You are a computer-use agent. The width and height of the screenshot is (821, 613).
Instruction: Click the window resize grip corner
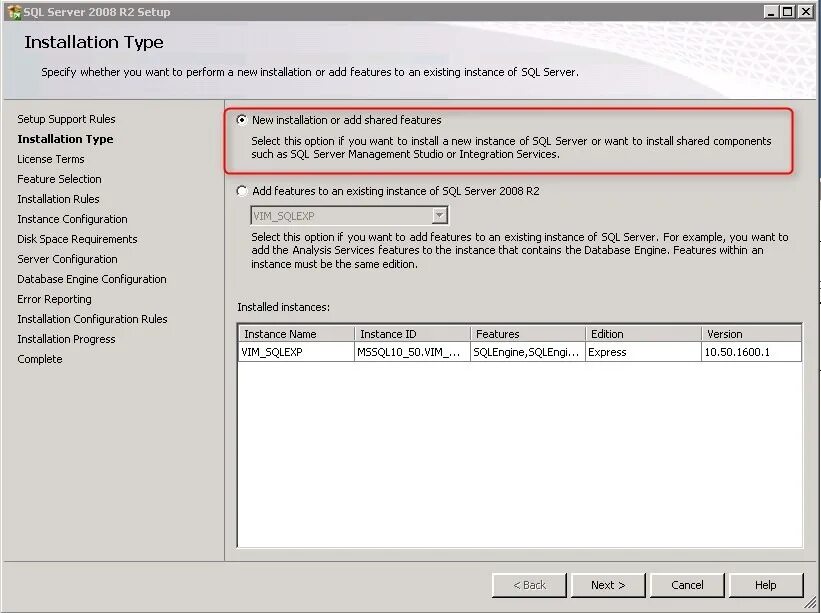811,603
